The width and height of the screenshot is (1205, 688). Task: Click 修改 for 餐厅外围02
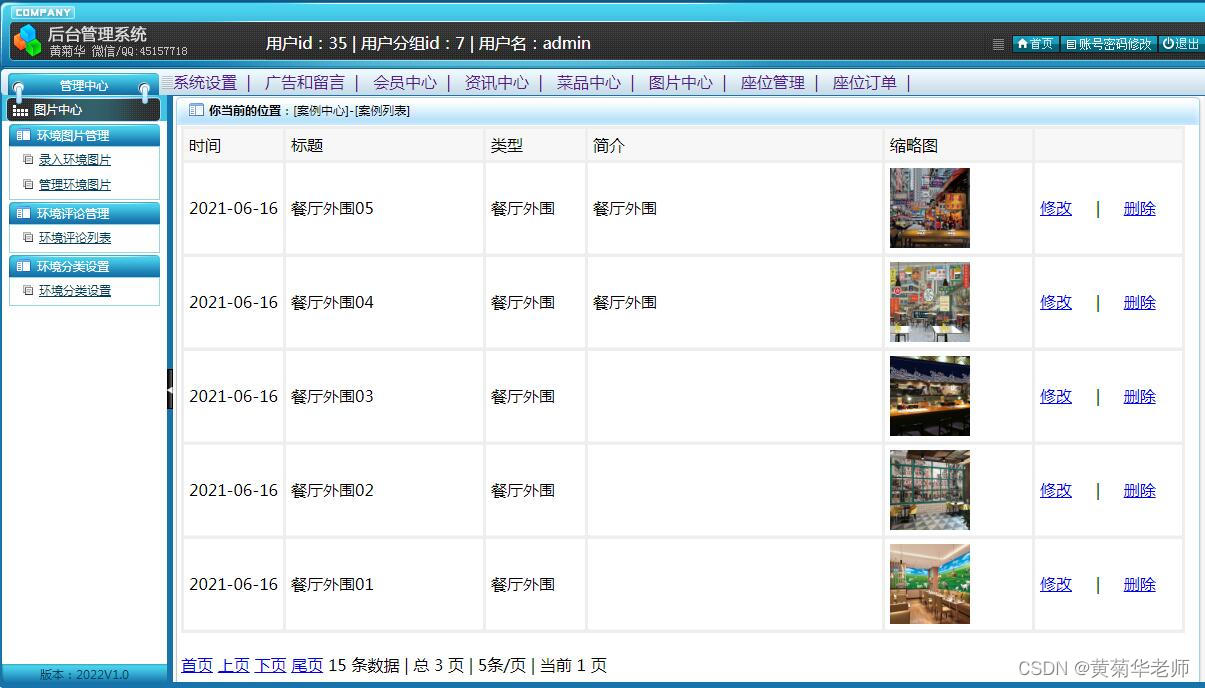[x=1056, y=490]
